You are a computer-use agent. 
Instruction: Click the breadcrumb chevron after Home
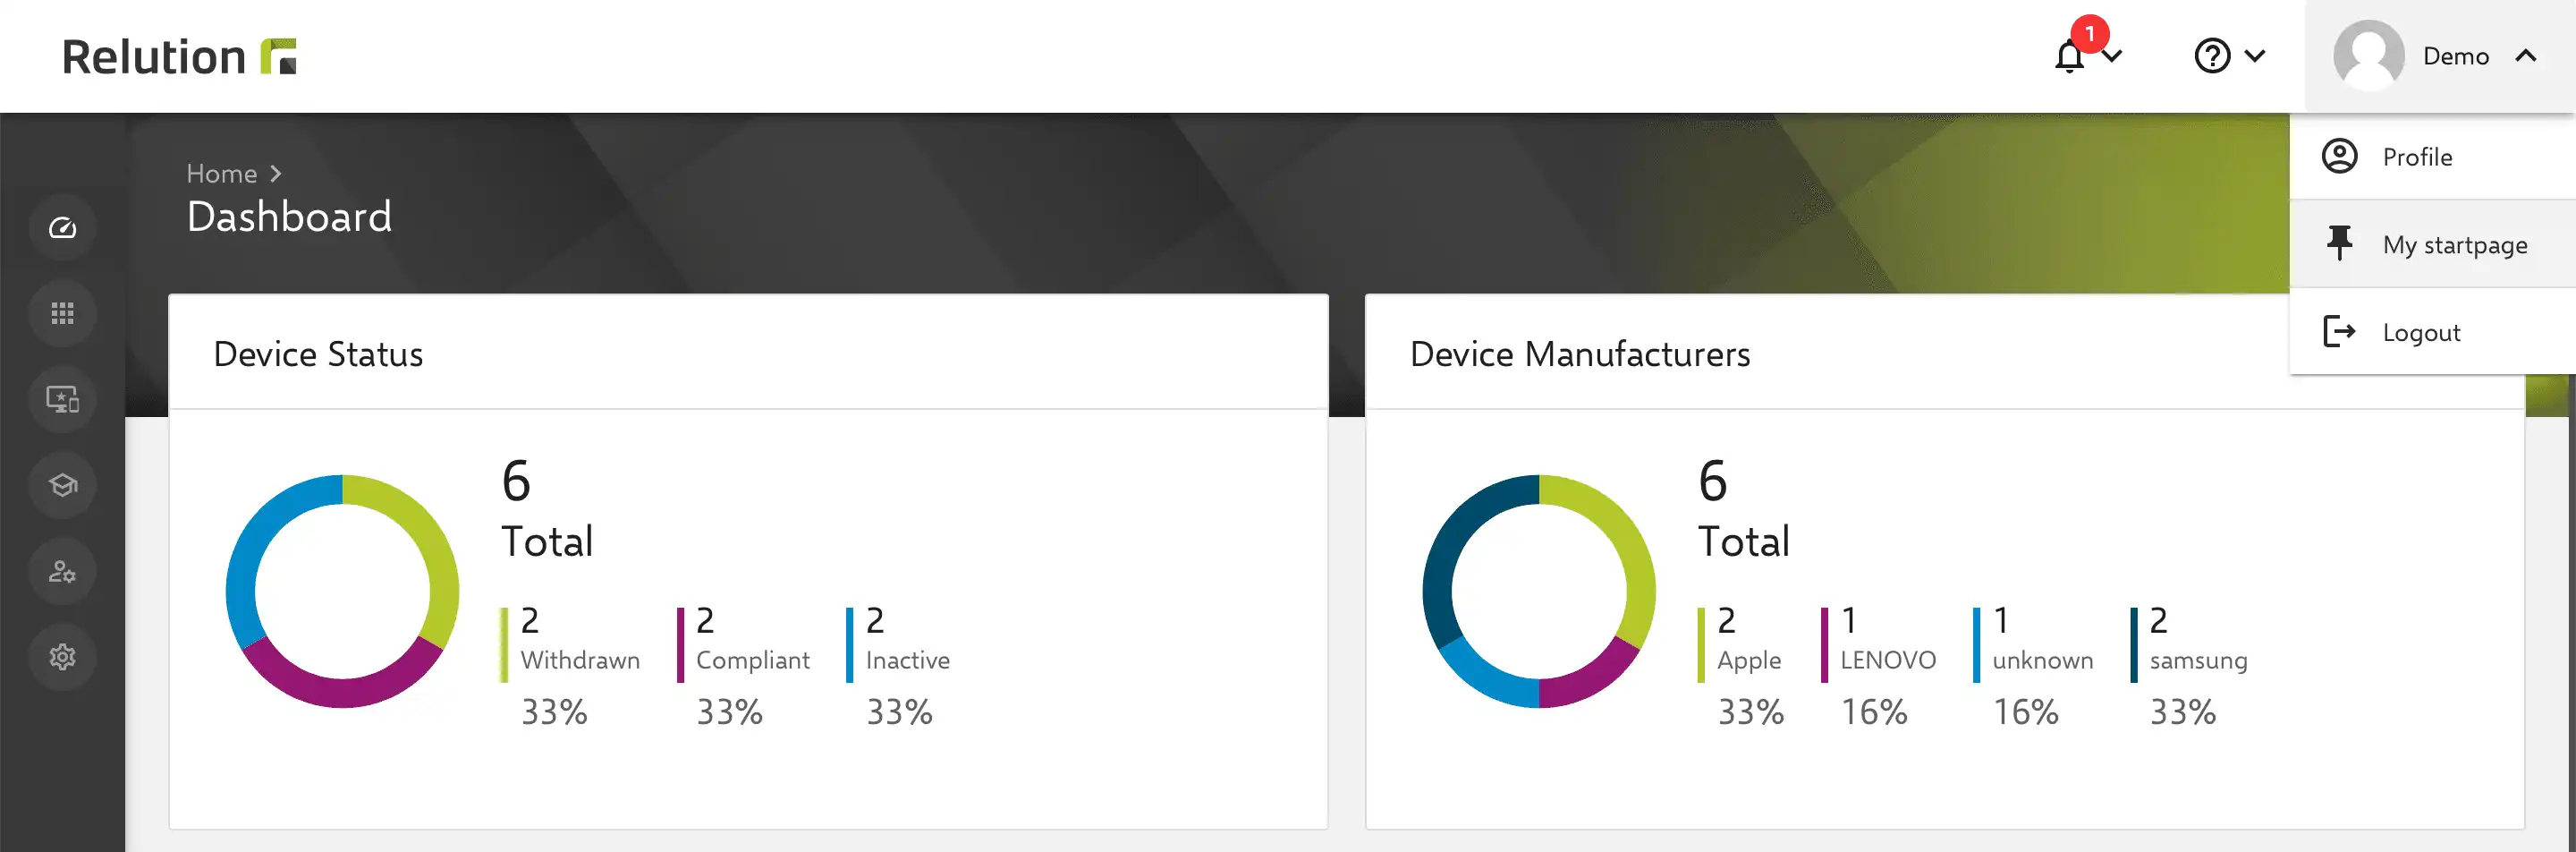[276, 174]
